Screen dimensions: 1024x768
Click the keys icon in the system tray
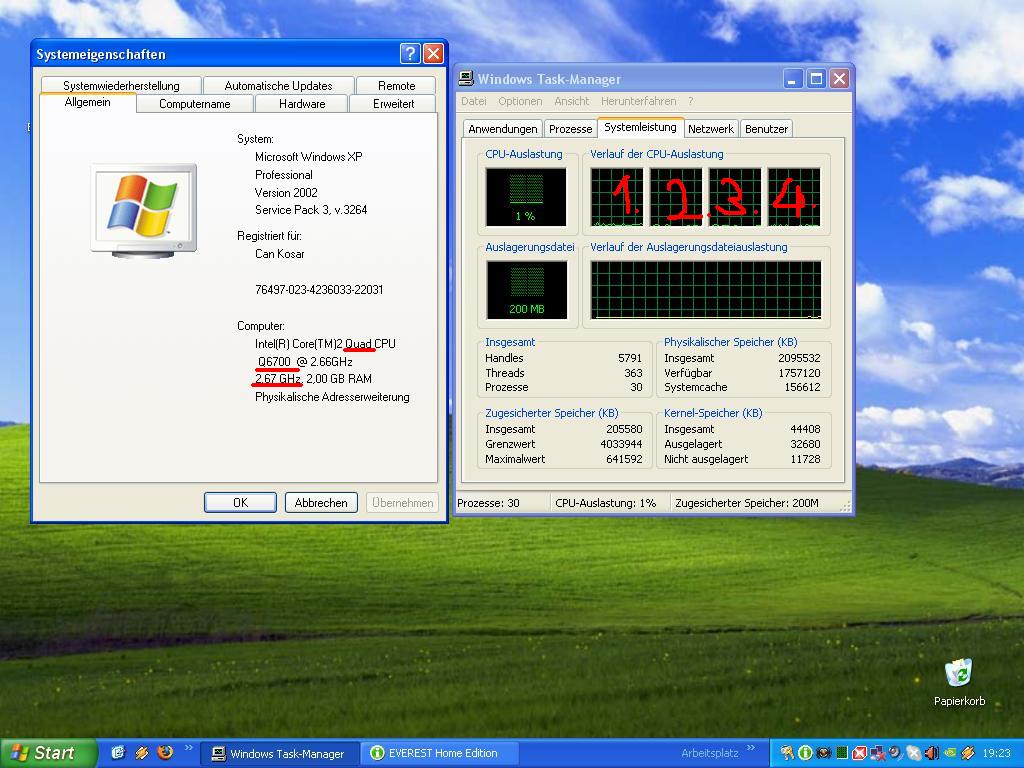click(788, 753)
